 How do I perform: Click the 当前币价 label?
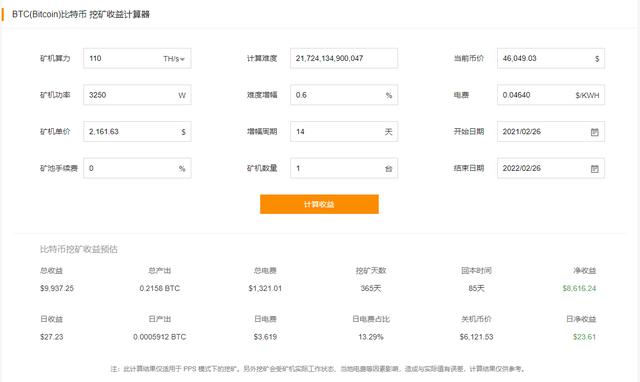coord(469,58)
